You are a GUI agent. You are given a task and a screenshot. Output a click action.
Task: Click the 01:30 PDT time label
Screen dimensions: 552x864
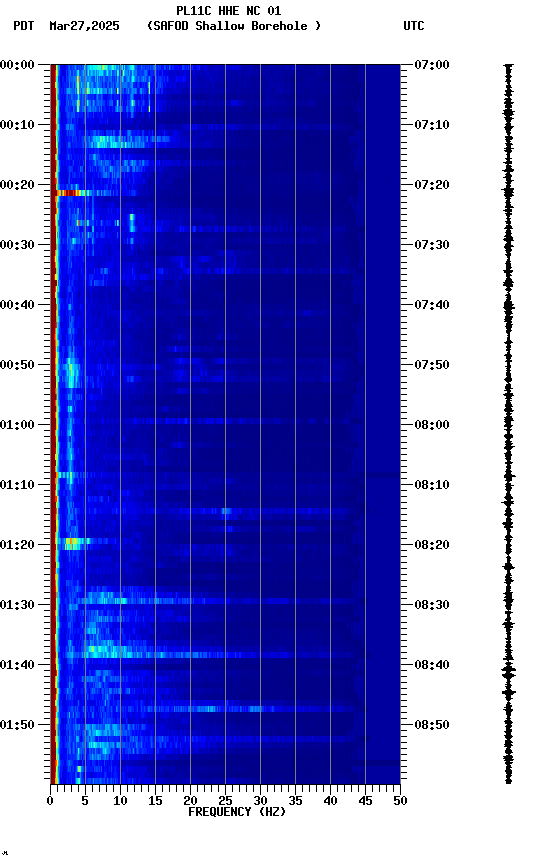point(17,606)
